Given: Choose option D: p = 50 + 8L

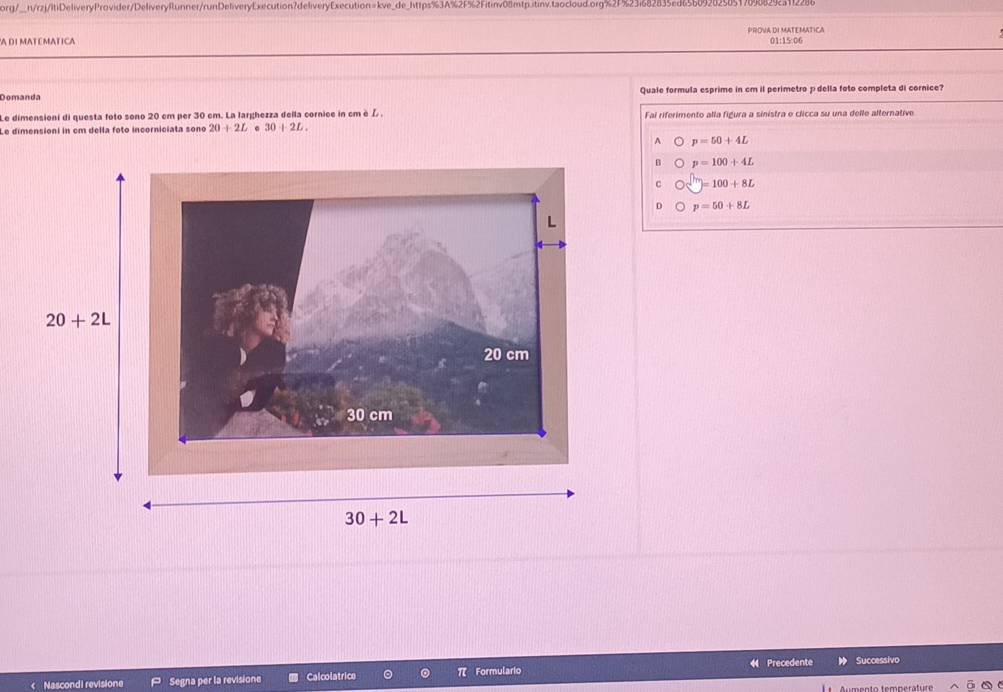Looking at the screenshot, I should tap(679, 206).
